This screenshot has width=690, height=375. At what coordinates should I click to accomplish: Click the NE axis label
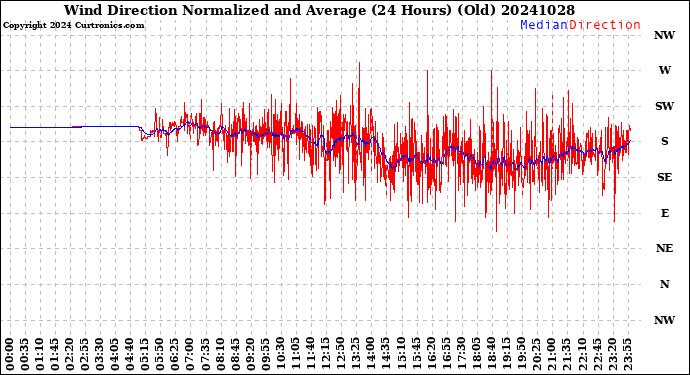pos(664,249)
